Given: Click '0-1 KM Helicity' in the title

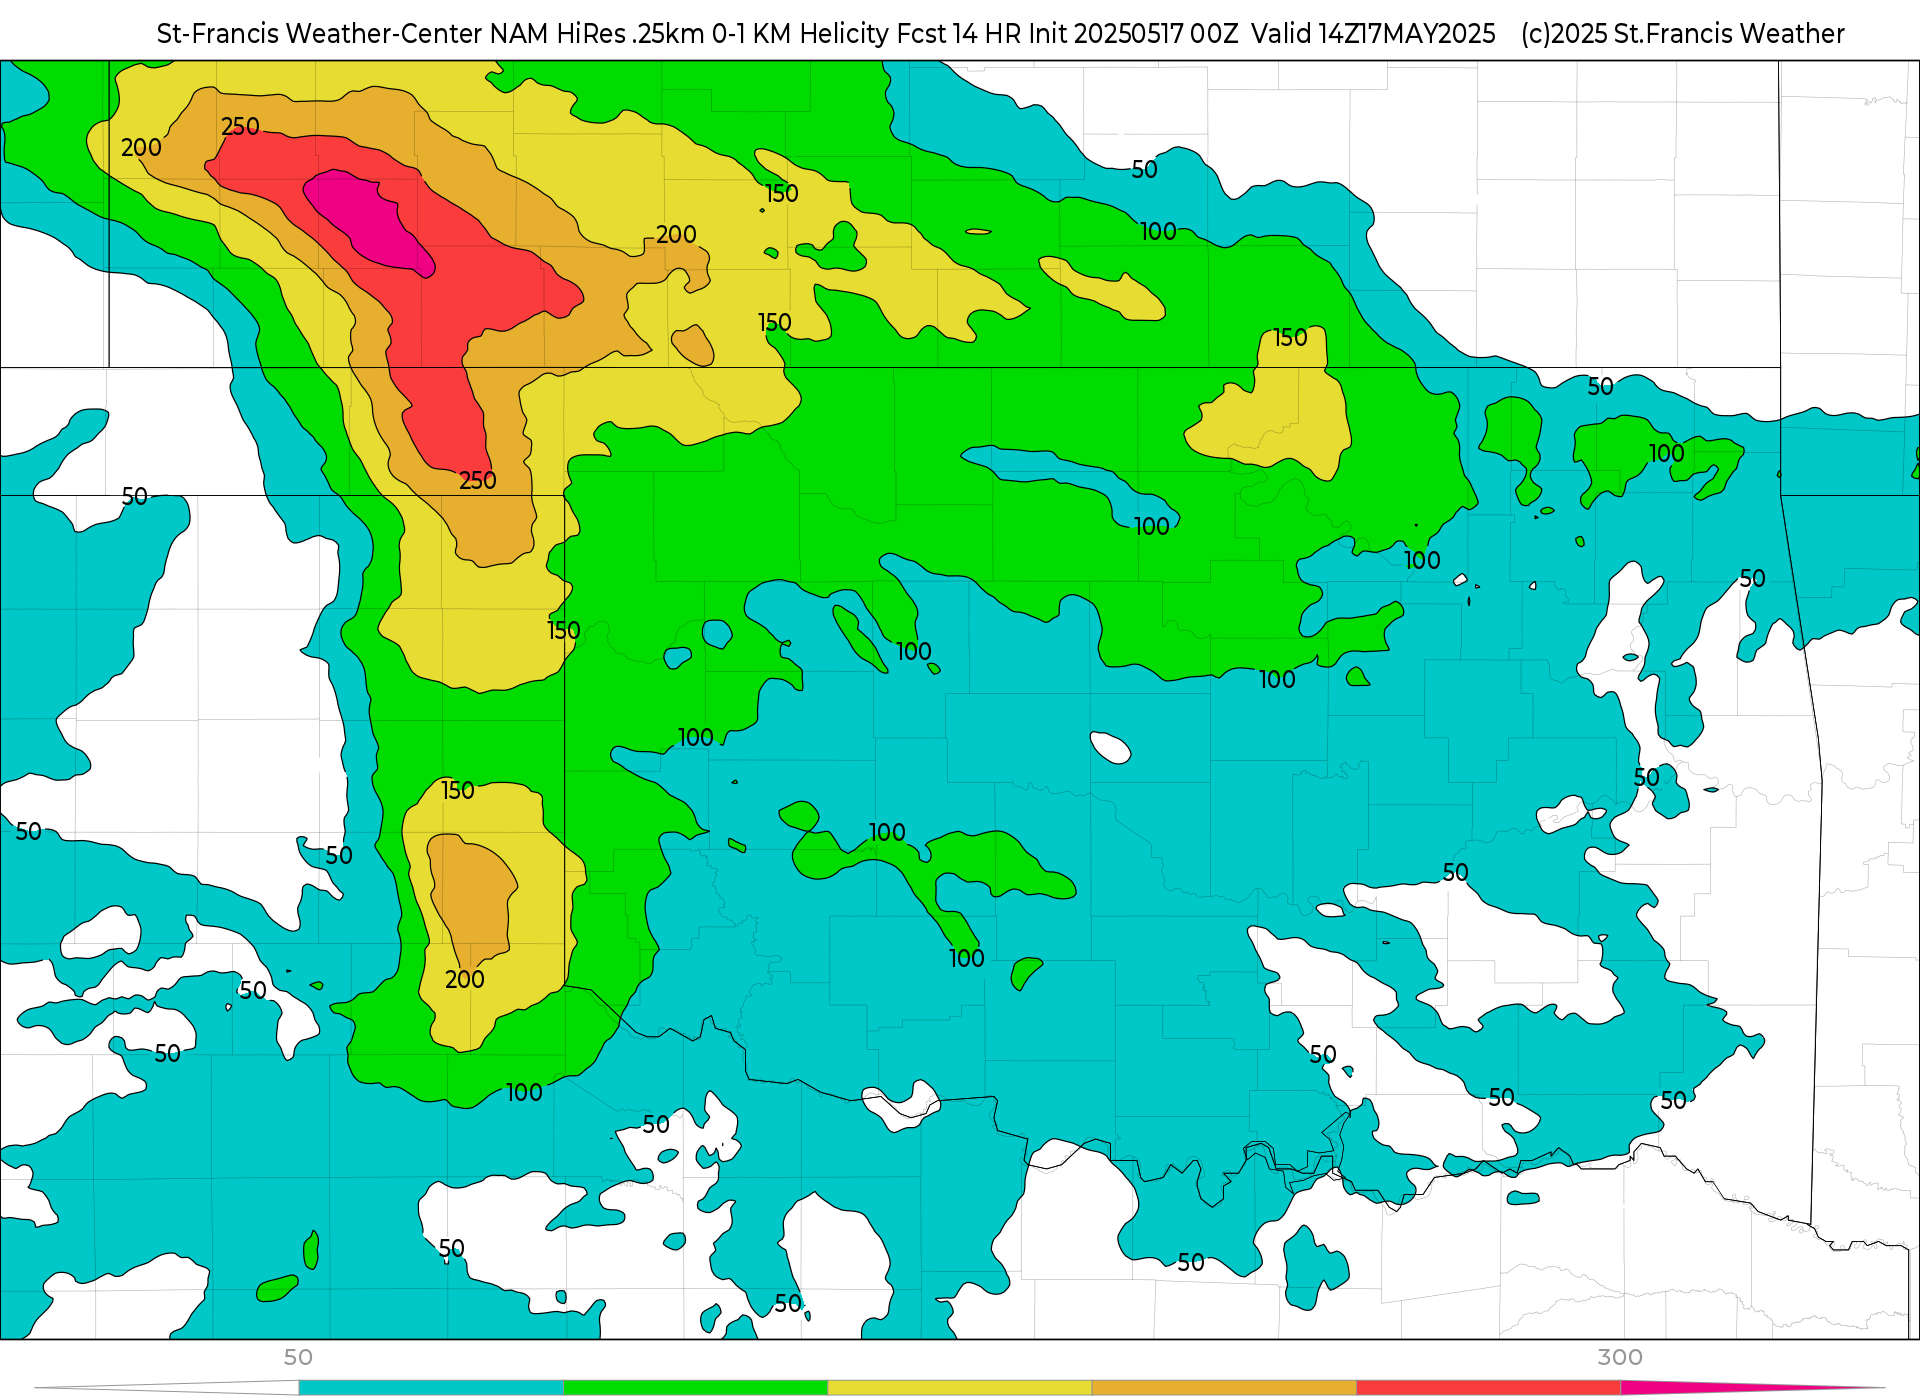Looking at the screenshot, I should (x=799, y=34).
